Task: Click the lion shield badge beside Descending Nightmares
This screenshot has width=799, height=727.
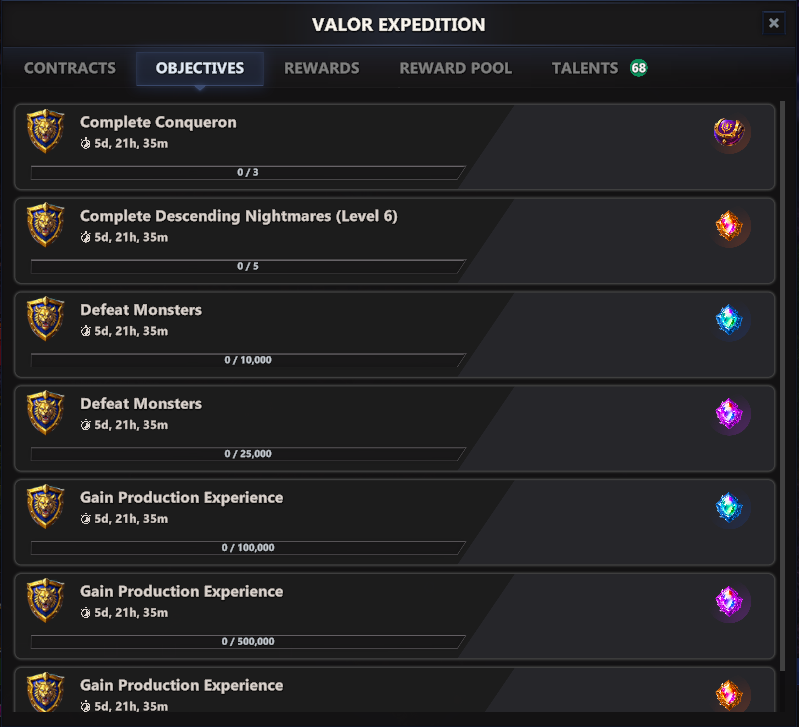Action: coord(46,226)
